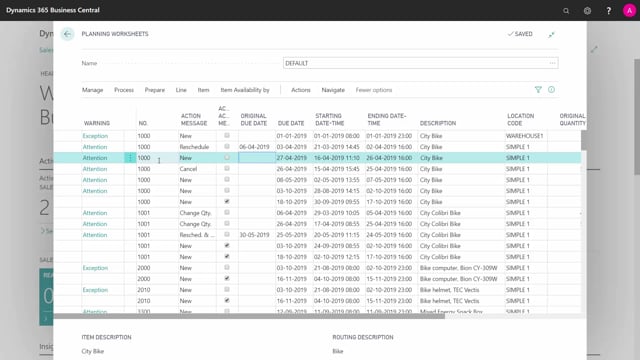Click the Fewer options link
Screen dimensions: 640x360
(x=373, y=90)
